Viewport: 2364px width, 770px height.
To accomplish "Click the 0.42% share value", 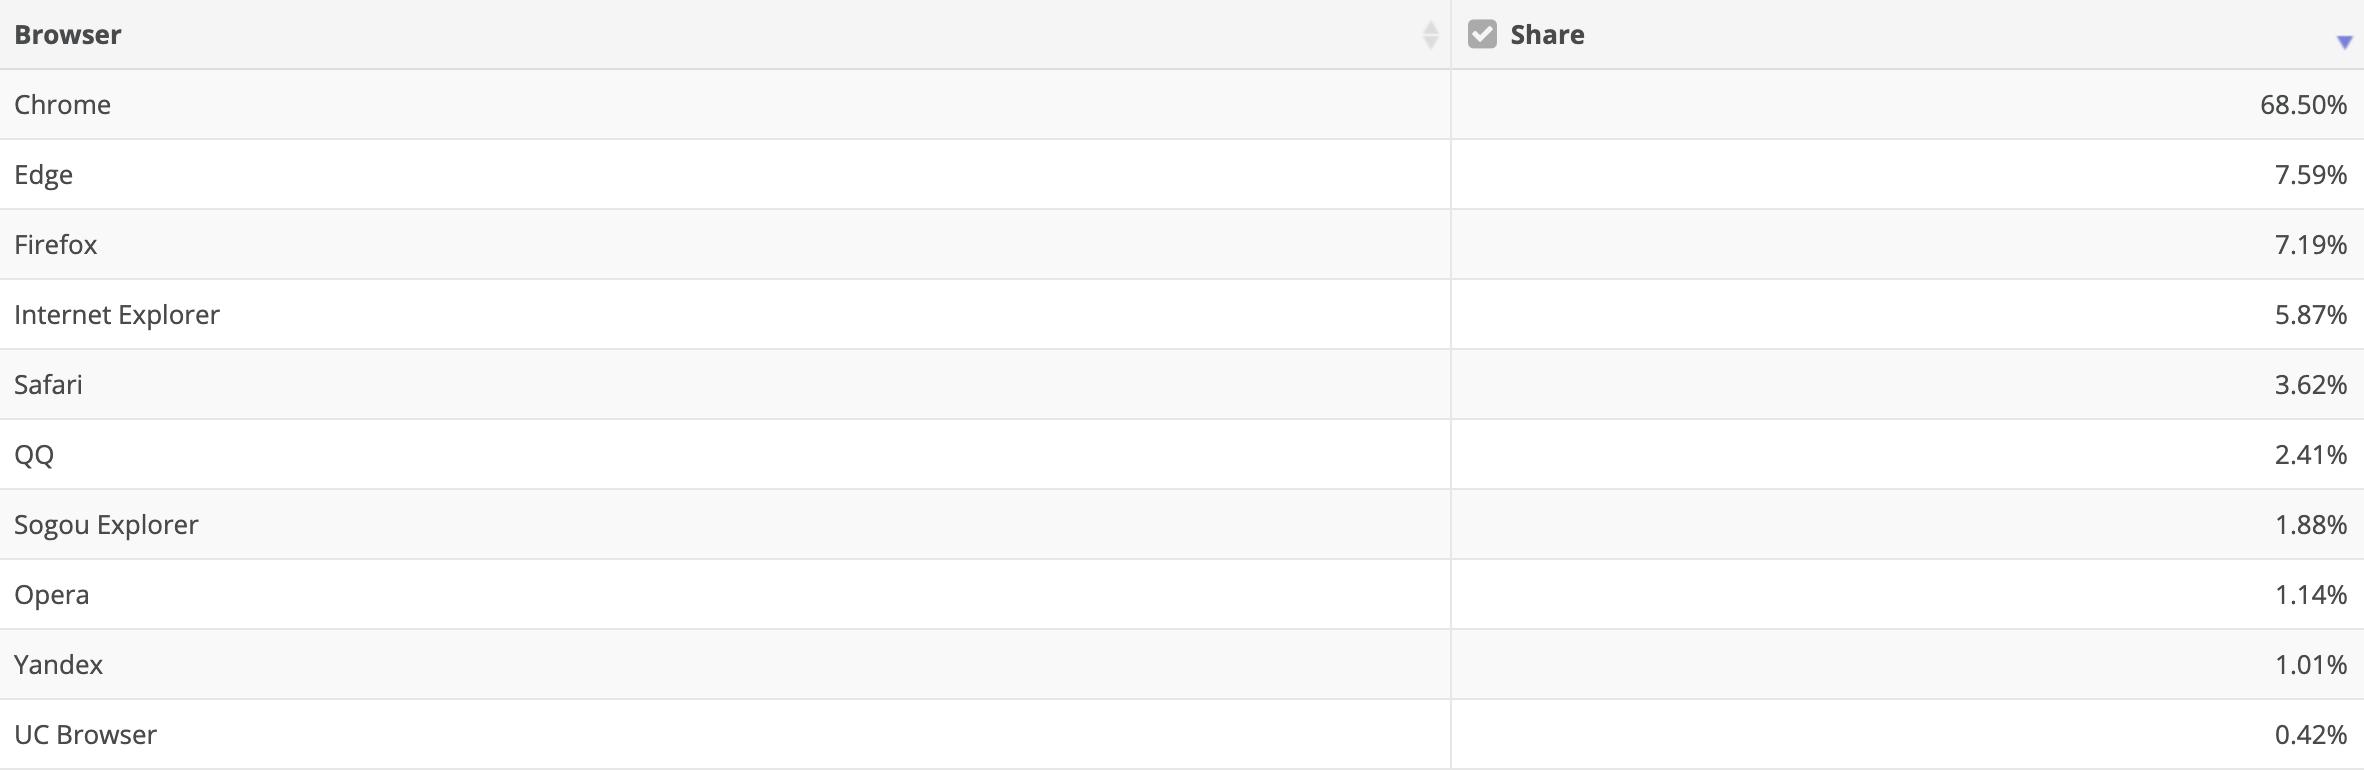I will coord(2310,735).
